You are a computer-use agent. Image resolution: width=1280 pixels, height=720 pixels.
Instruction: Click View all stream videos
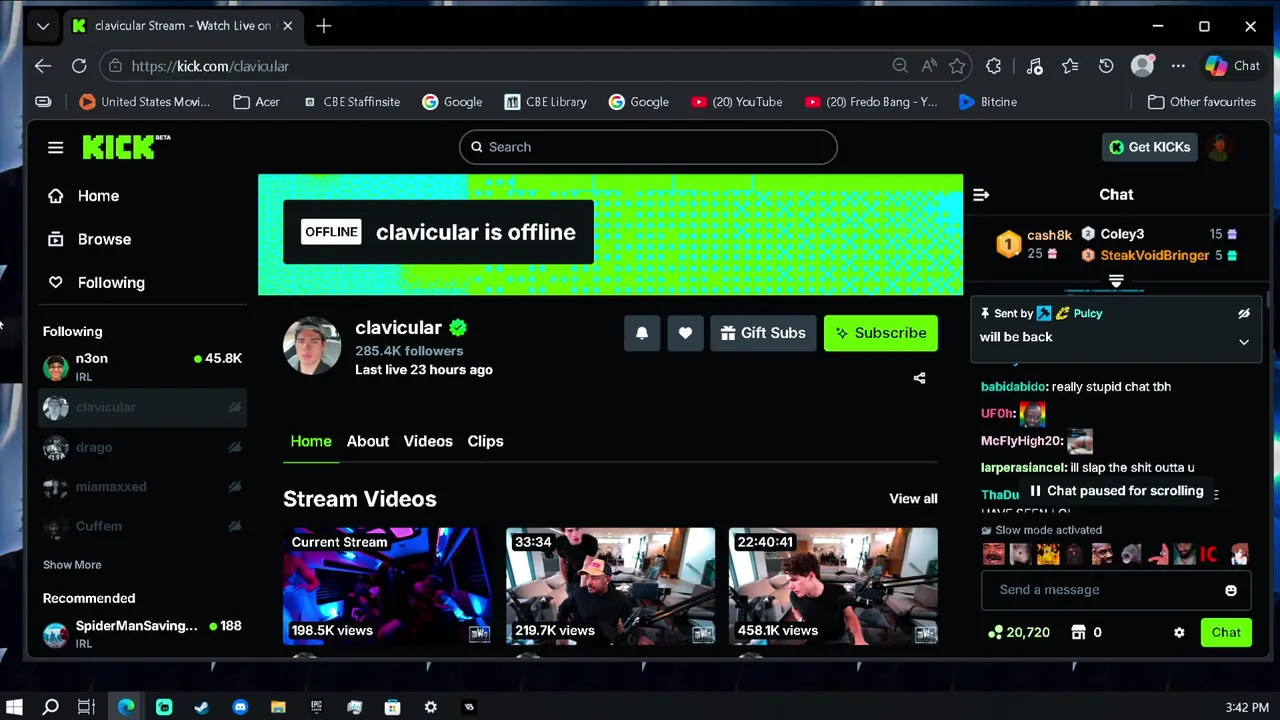[x=913, y=499]
